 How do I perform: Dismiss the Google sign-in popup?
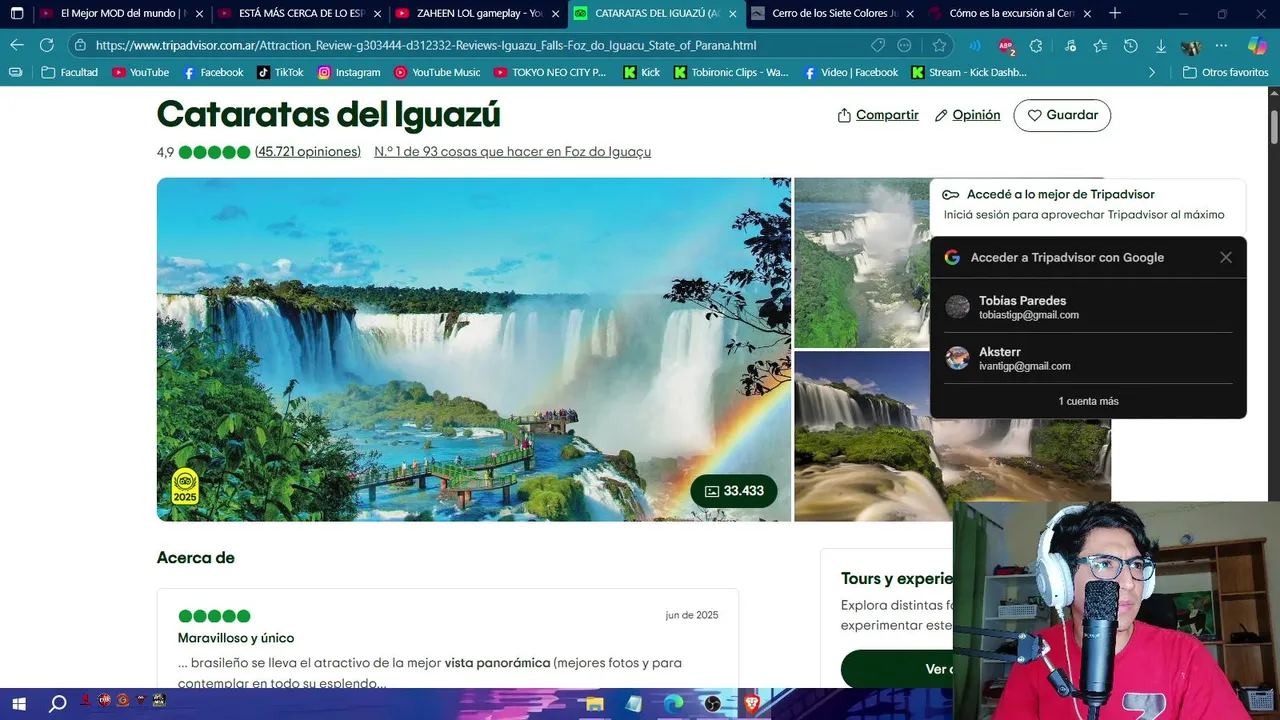(1226, 257)
